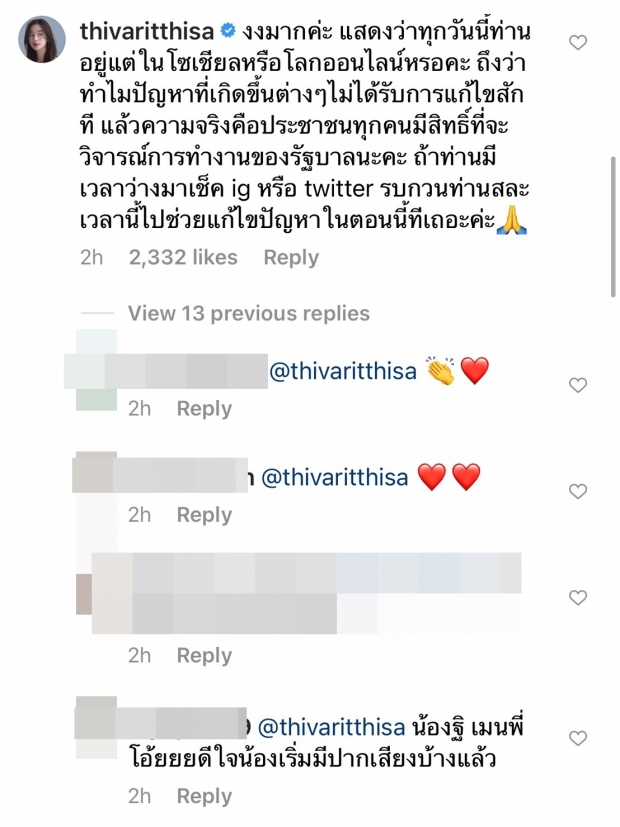Reply to the blurred third comment
The width and height of the screenshot is (620, 827).
(x=204, y=656)
